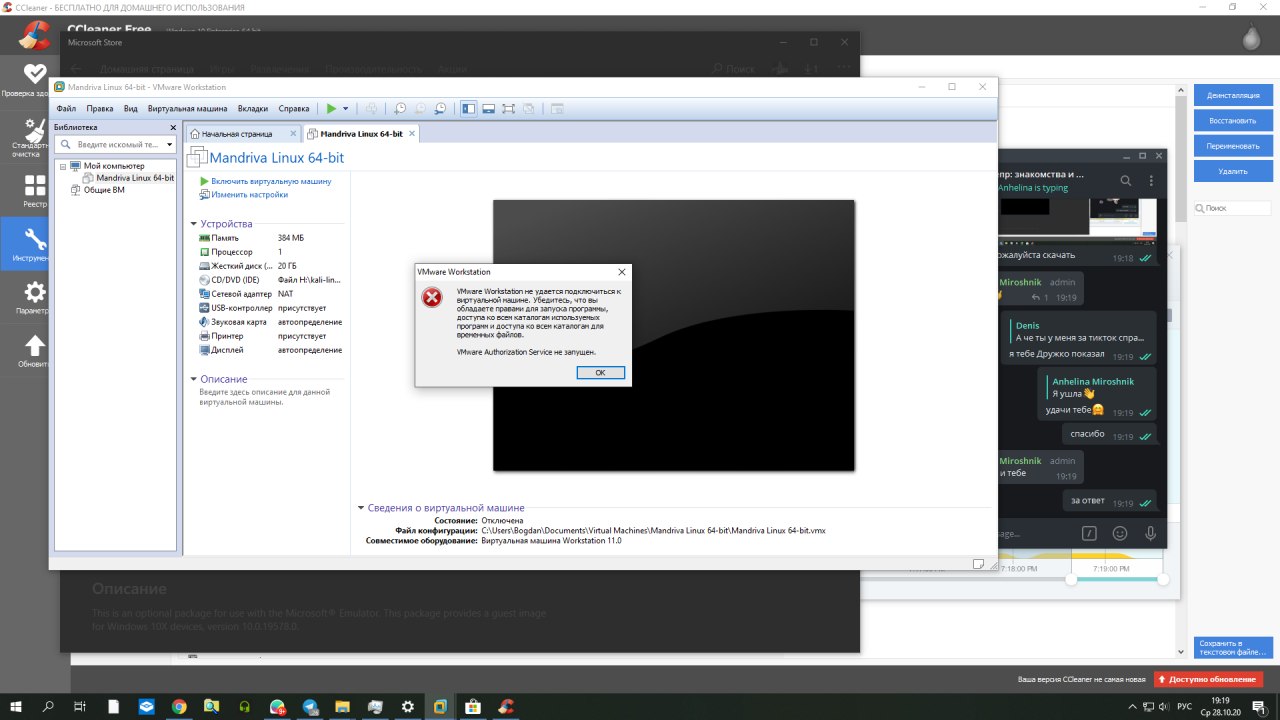The image size is (1280, 720).
Task: Click the Дисплей device row
Action: [x=270, y=350]
